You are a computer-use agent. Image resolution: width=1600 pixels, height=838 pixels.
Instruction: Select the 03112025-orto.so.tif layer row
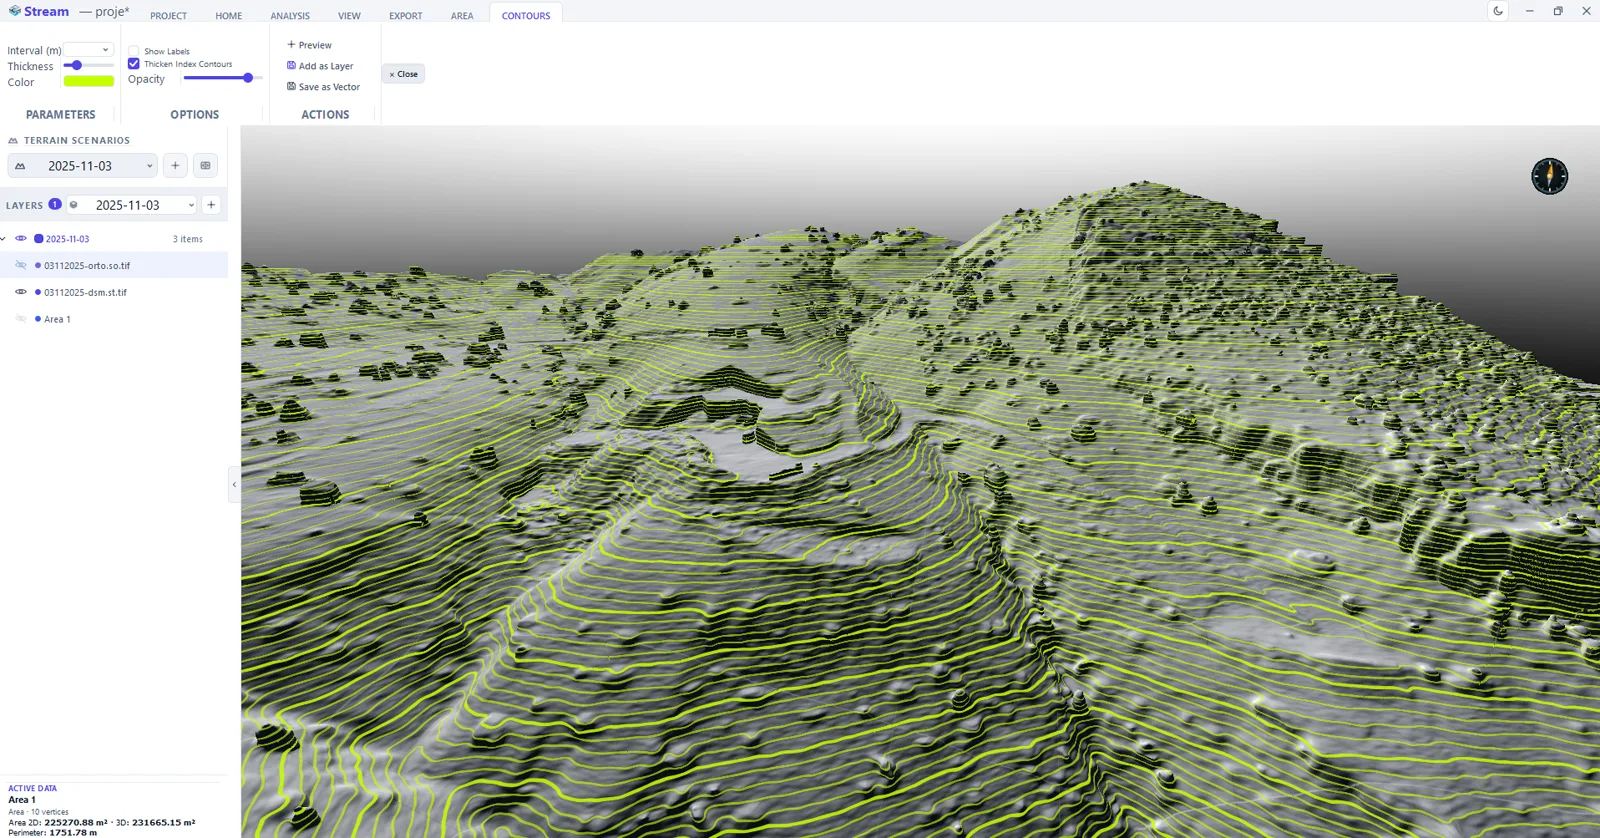pos(114,265)
